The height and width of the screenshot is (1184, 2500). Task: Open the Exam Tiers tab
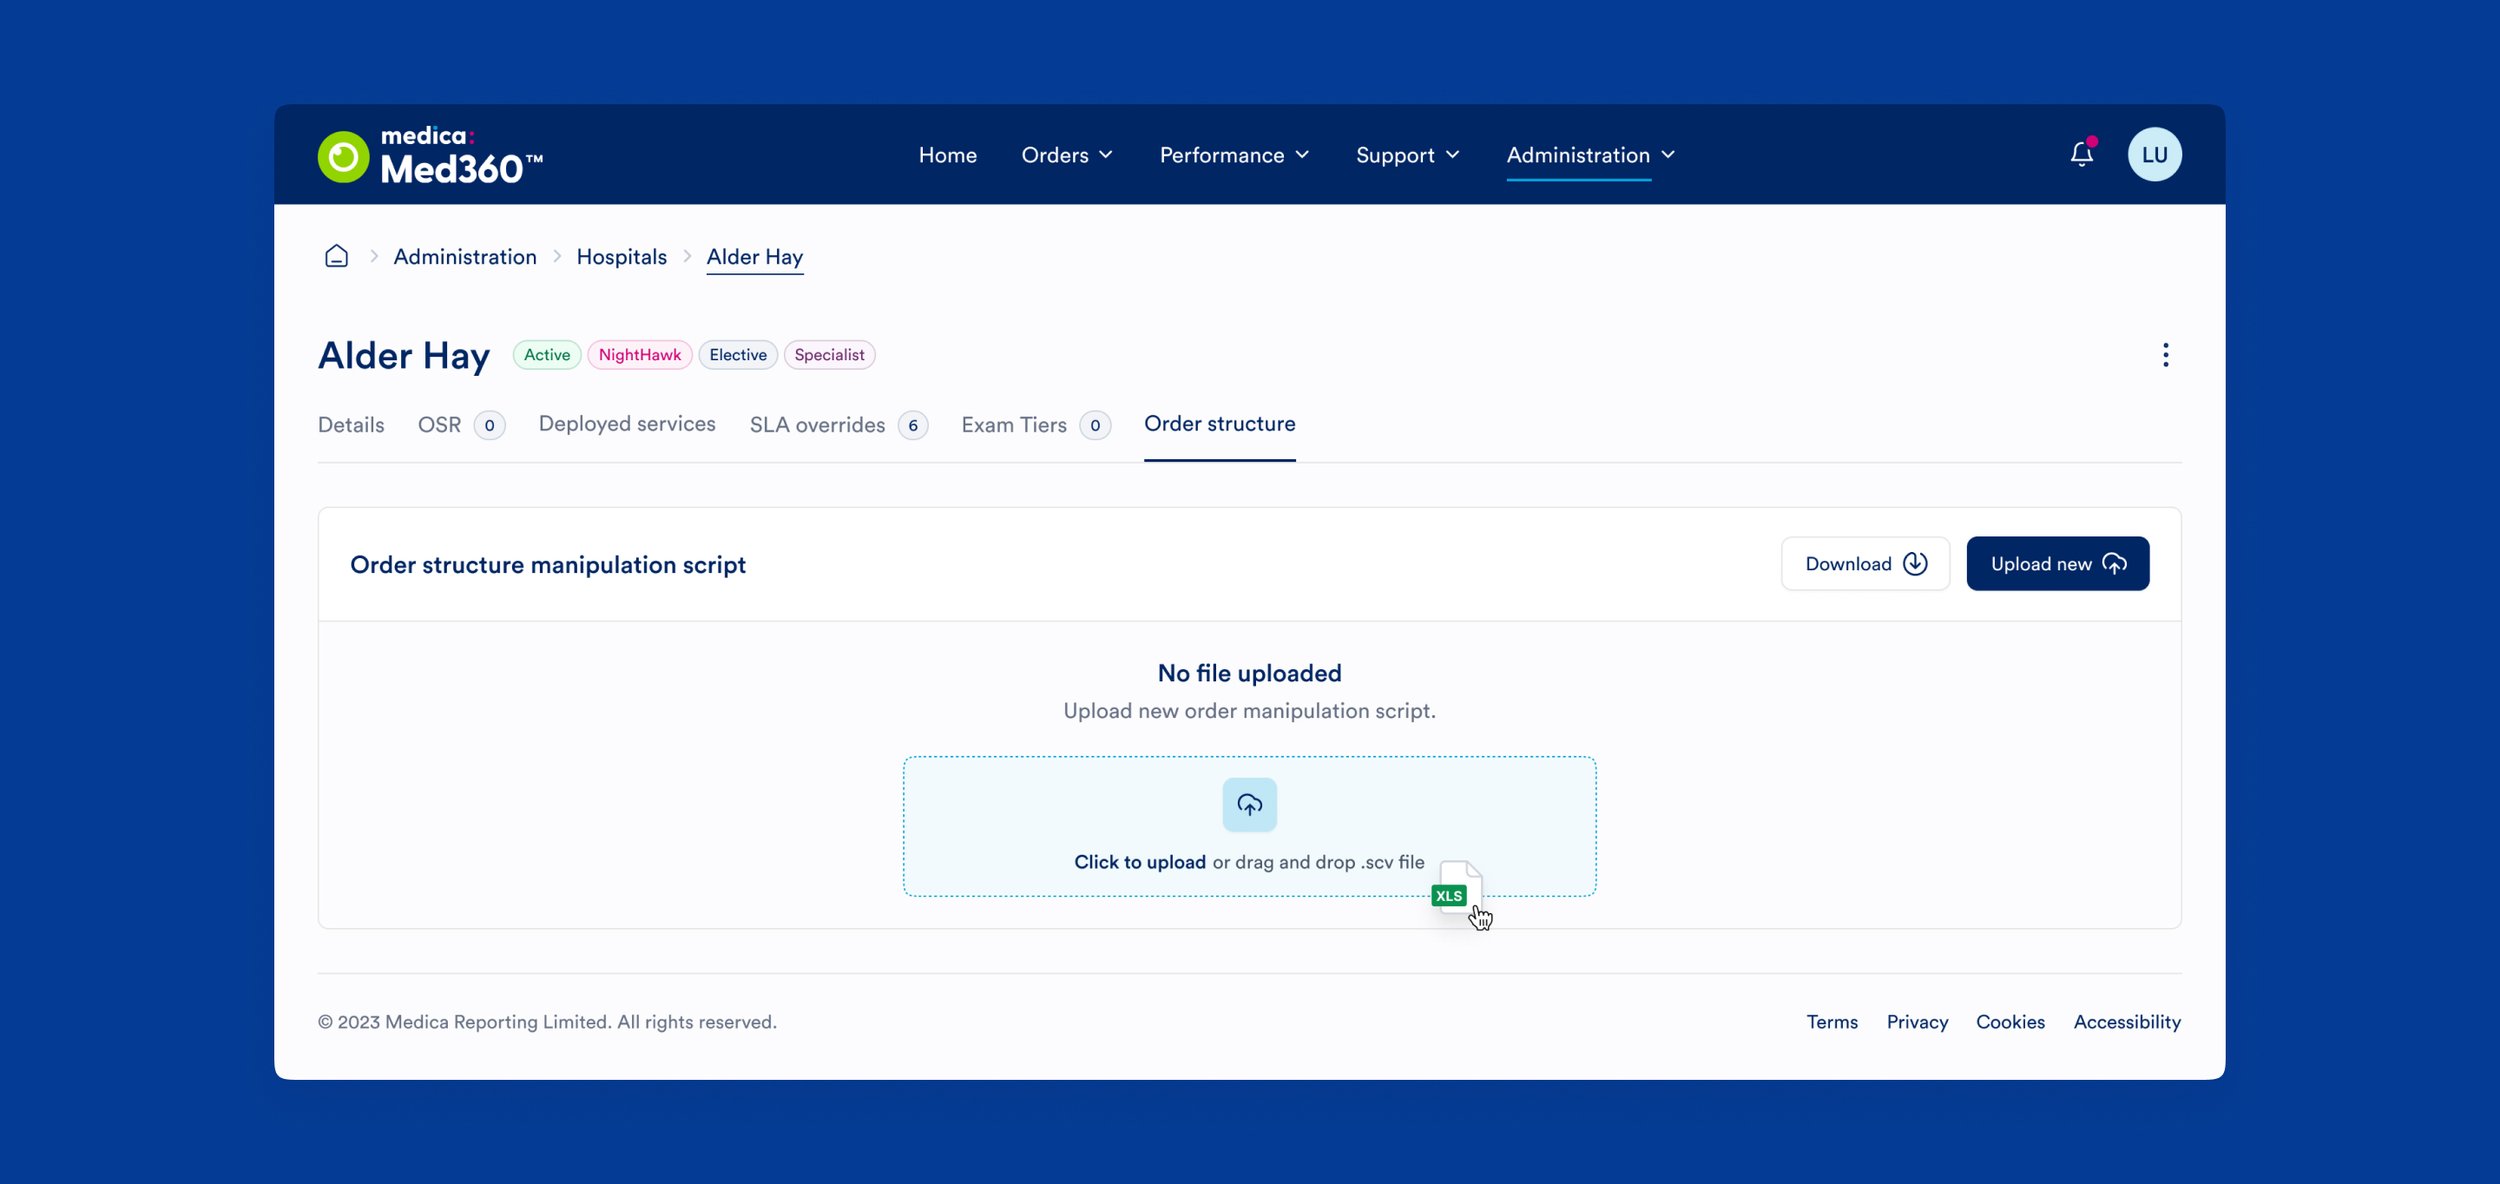pyautogui.click(x=1035, y=425)
